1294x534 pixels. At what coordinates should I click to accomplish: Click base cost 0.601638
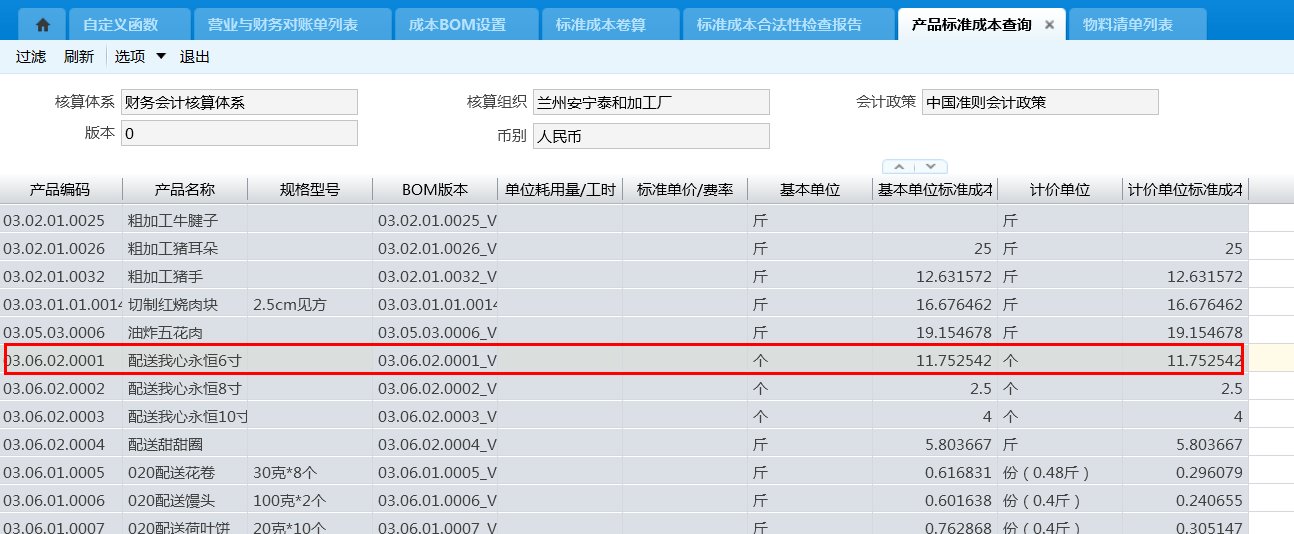958,500
